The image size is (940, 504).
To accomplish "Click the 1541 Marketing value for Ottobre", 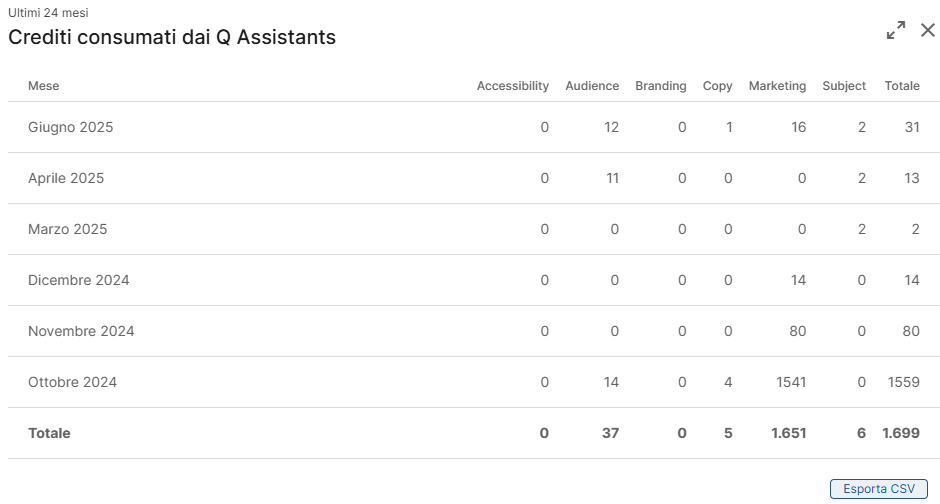I will pyautogui.click(x=791, y=382).
